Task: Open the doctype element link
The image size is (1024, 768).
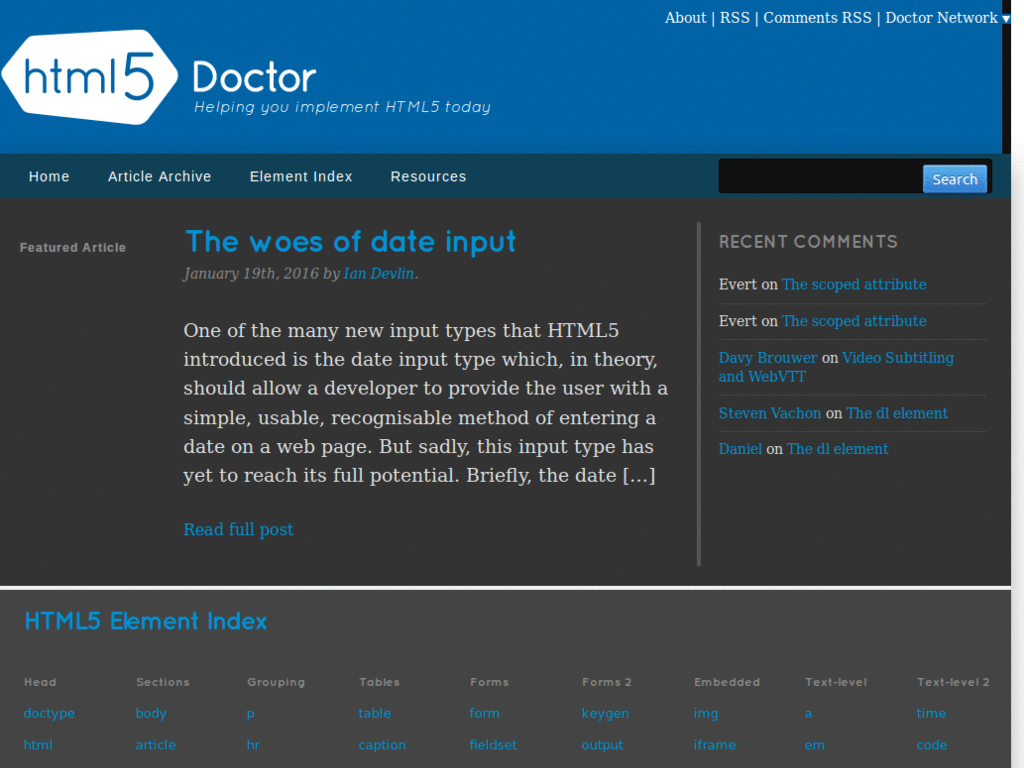Action: coord(49,713)
